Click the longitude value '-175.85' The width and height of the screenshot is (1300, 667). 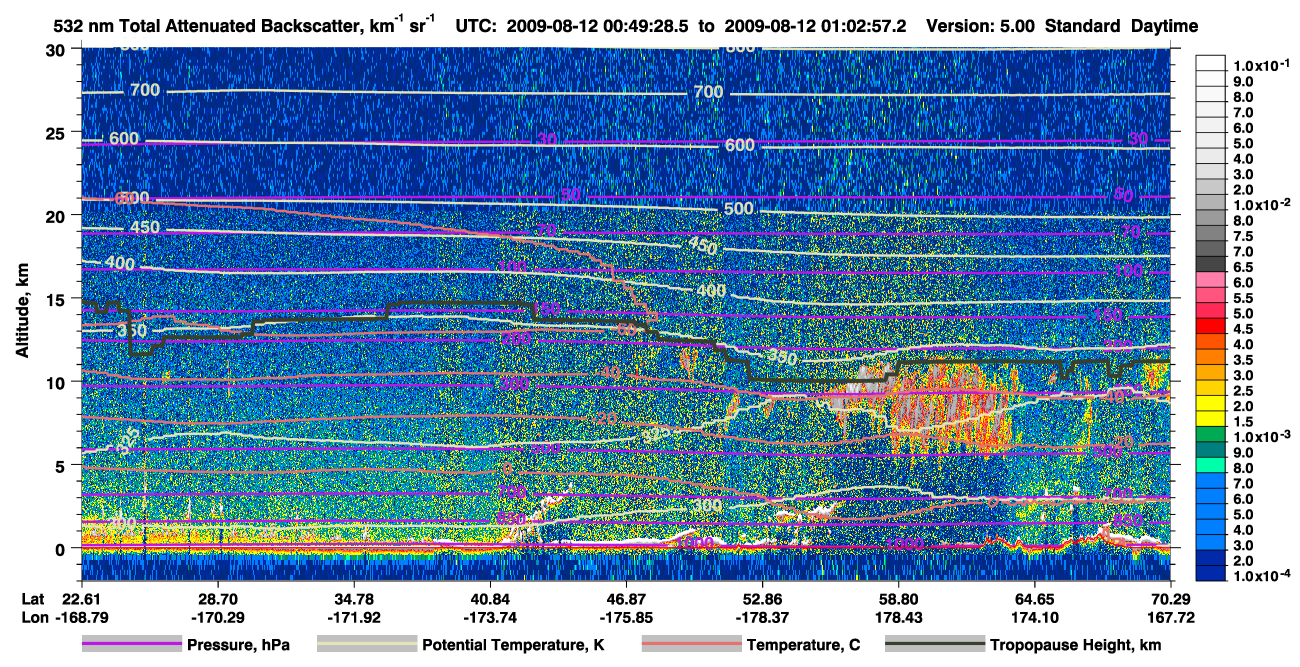coord(626,617)
